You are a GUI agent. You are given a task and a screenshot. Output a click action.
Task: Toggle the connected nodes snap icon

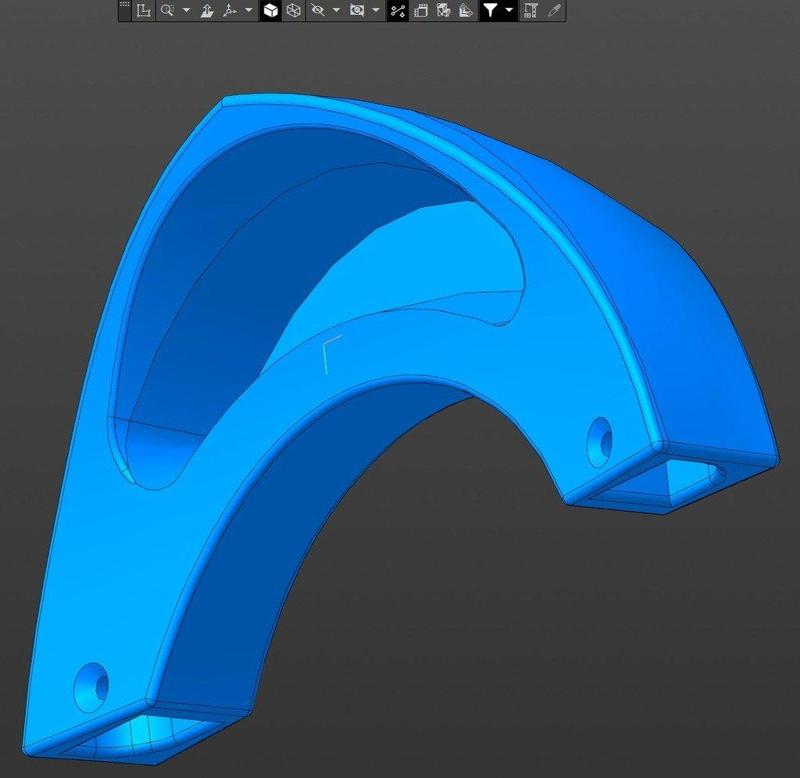tap(397, 11)
